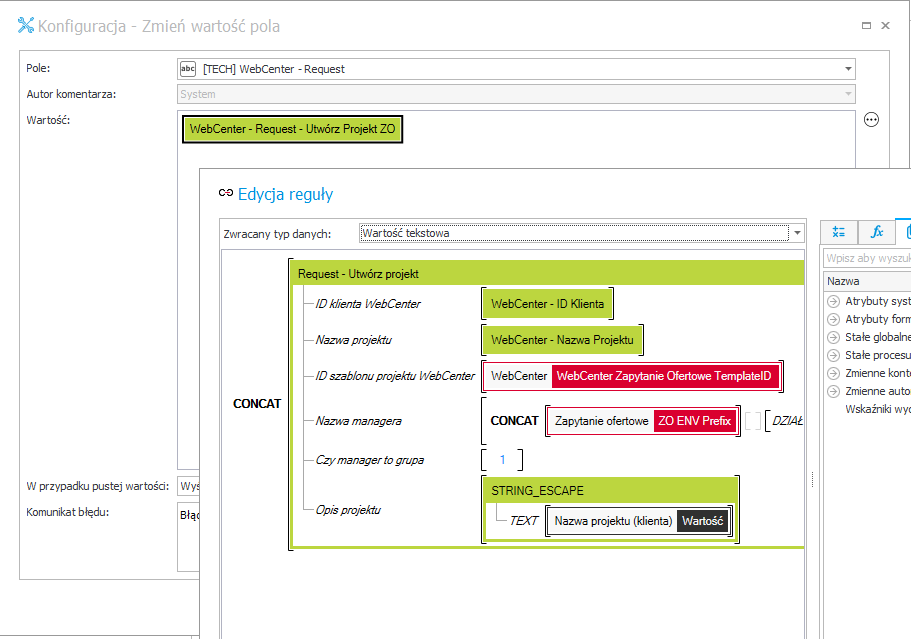The width and height of the screenshot is (911, 639).
Task: Click the ID klienta WebCenter parameter label
Action: coord(368,304)
